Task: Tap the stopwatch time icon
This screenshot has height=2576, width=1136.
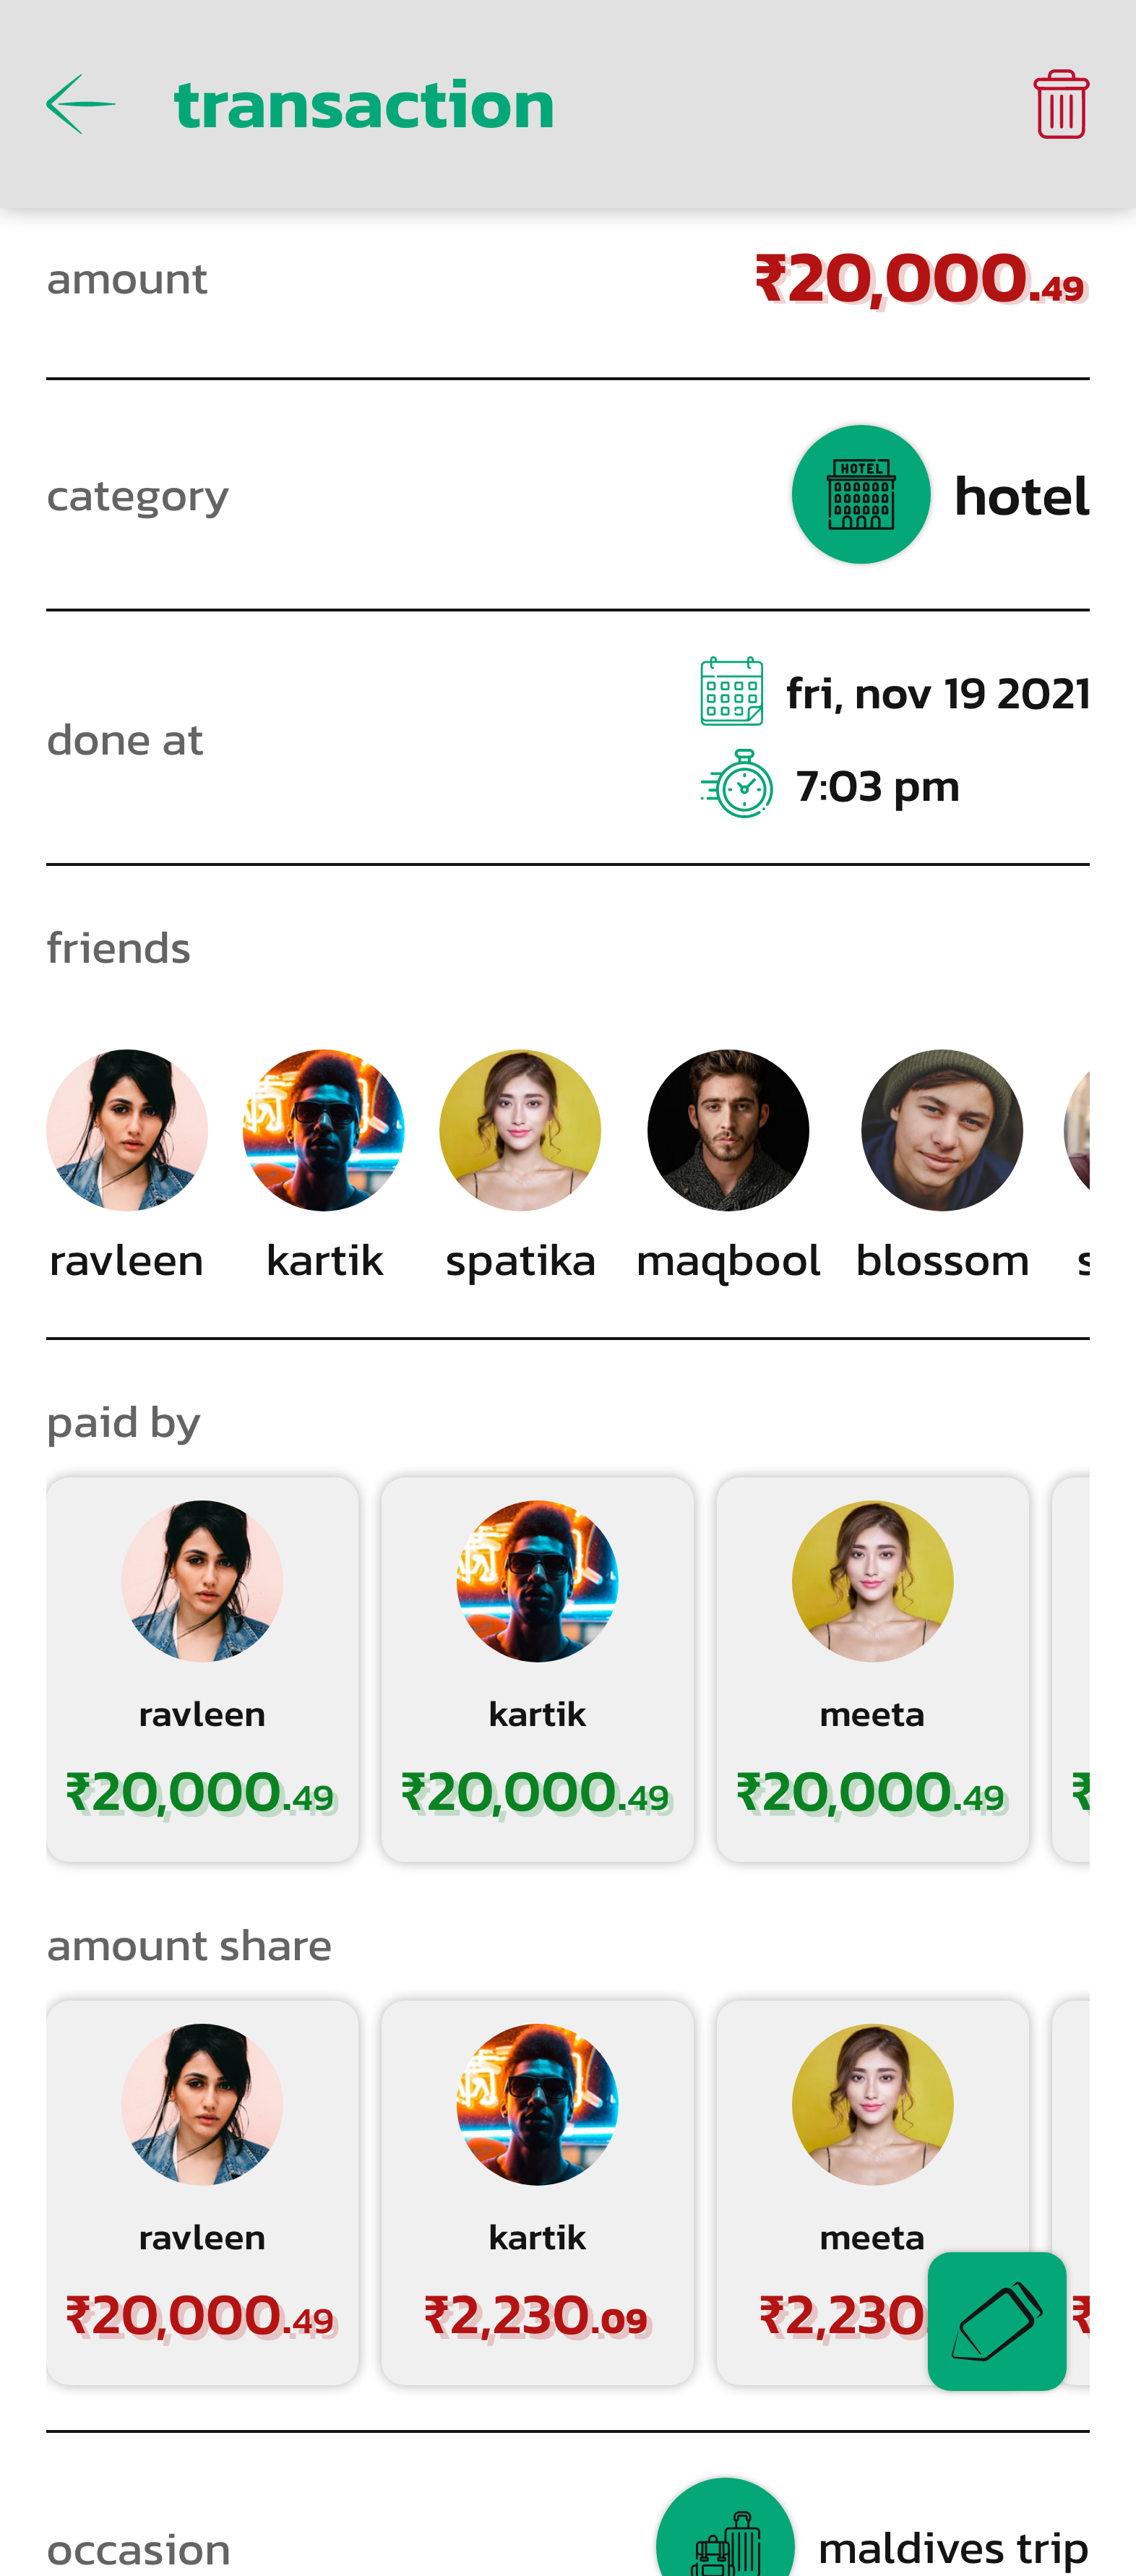Action: [738, 785]
